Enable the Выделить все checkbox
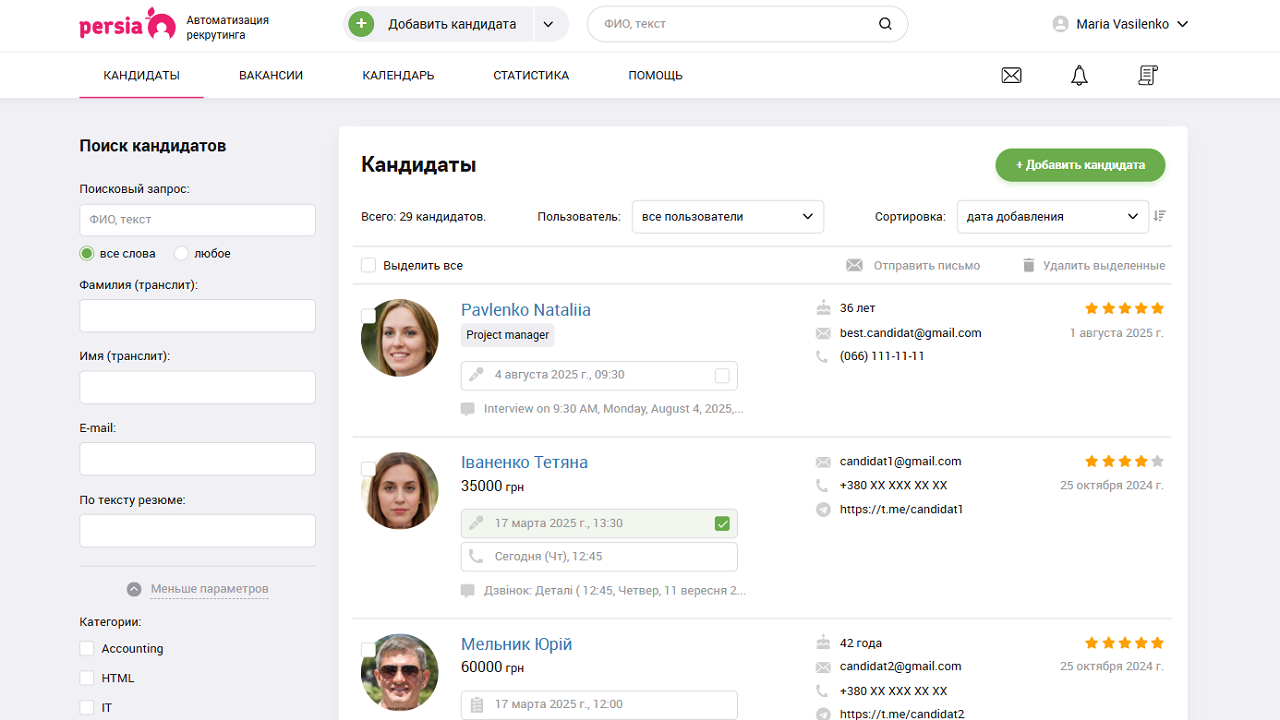The width and height of the screenshot is (1280, 720). (x=369, y=265)
